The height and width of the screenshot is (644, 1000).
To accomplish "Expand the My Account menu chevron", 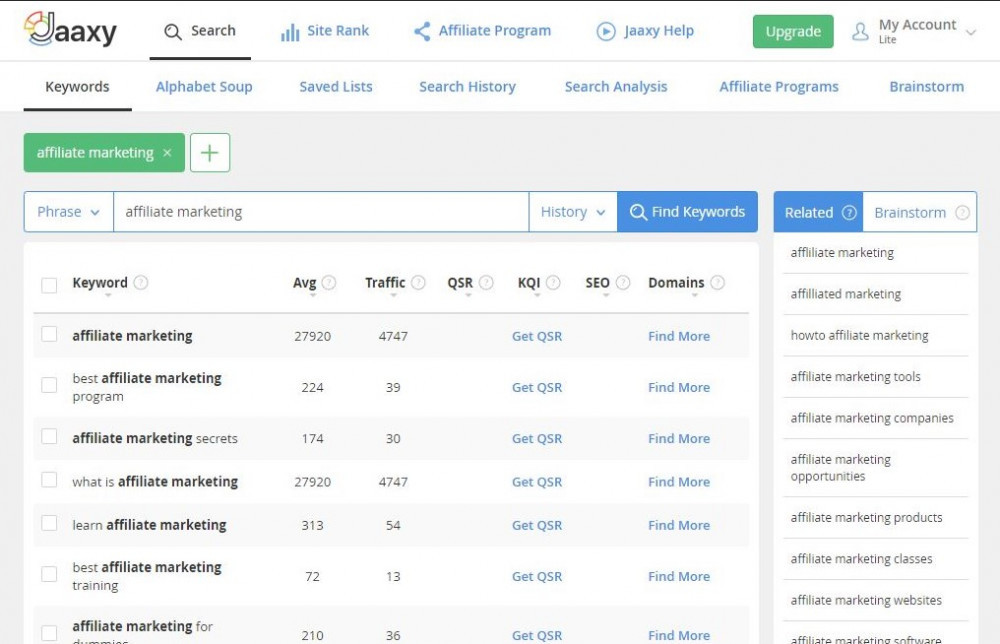I will click(971, 32).
